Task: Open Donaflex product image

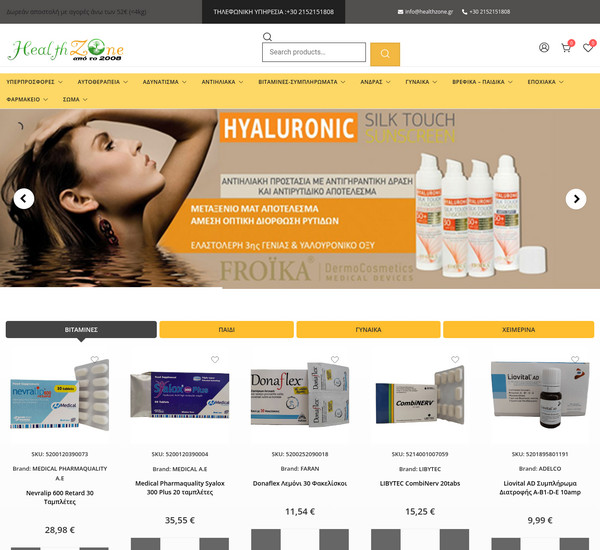Action: pyautogui.click(x=300, y=396)
